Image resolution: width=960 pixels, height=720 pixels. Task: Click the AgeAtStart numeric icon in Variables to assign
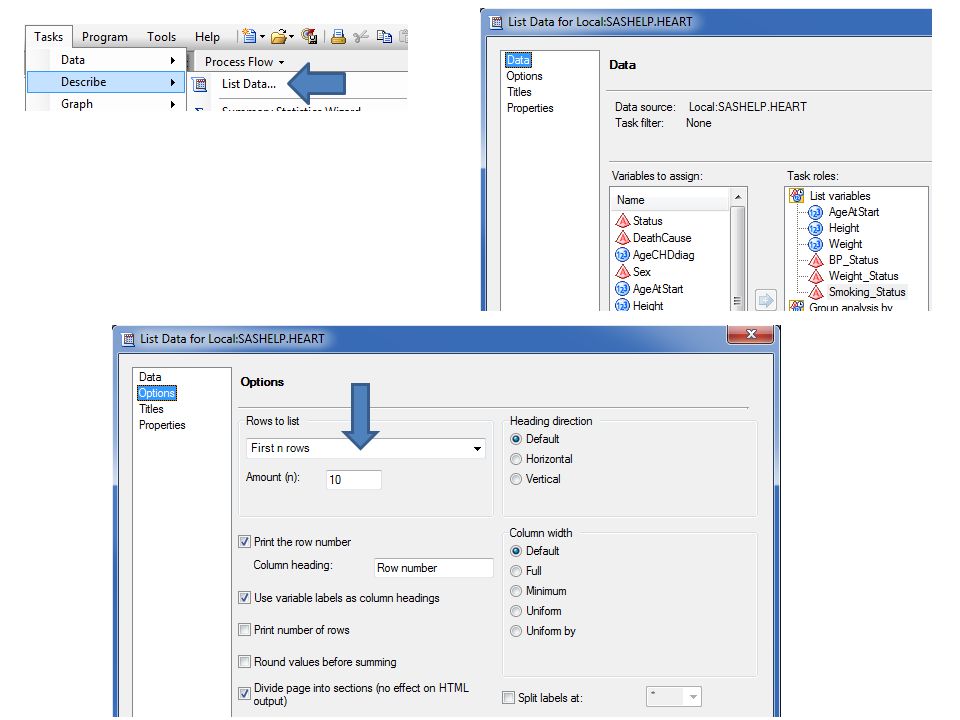[623, 288]
